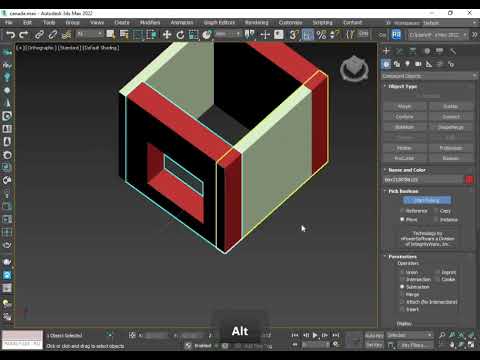The height and width of the screenshot is (360, 480).
Task: Activate Bind to Space Warp tool
Action: click(66, 35)
